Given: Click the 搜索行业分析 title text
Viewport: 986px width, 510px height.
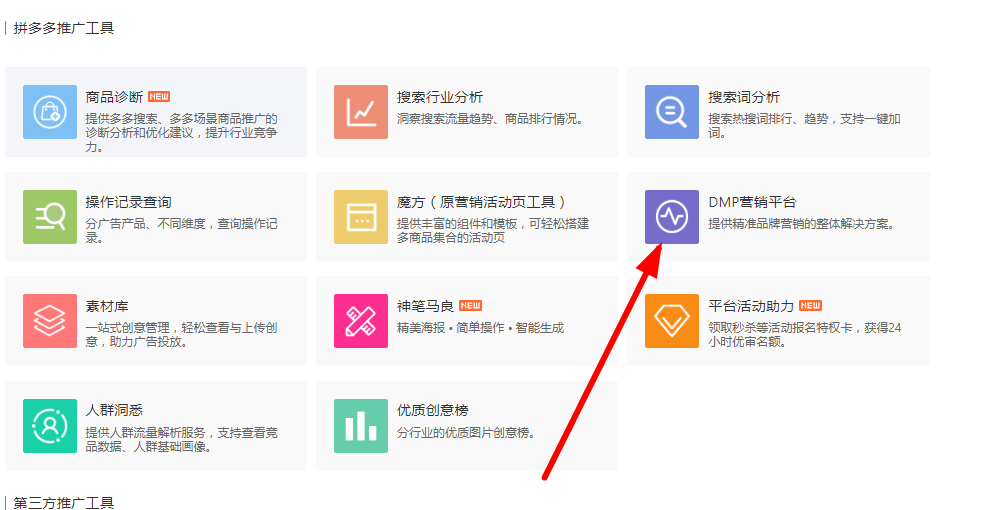Looking at the screenshot, I should tap(440, 97).
